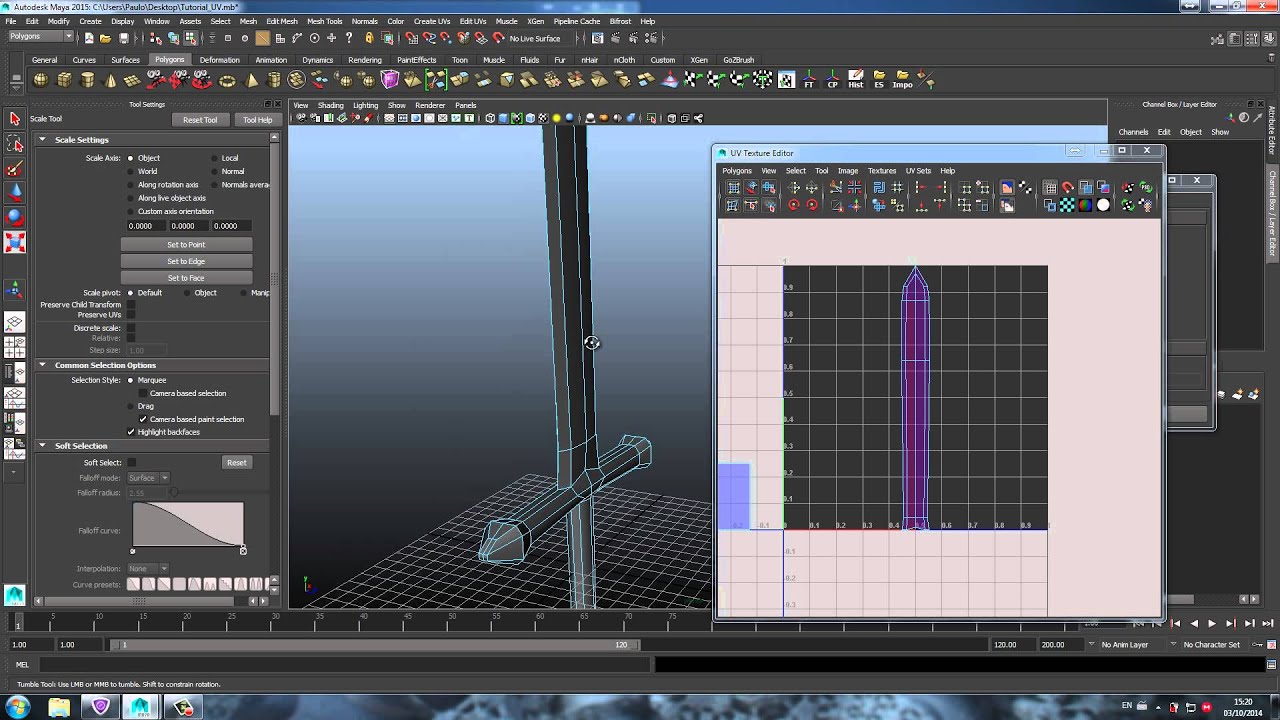Switch to the Rendering shelf tab
Viewport: 1280px width, 720px height.
coord(364,60)
